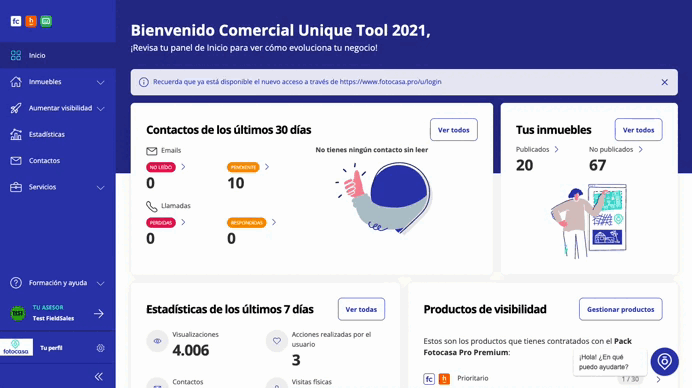Click the Estadísticas chart icon in sidebar
Screen dimensions: 692x388
tap(16, 134)
